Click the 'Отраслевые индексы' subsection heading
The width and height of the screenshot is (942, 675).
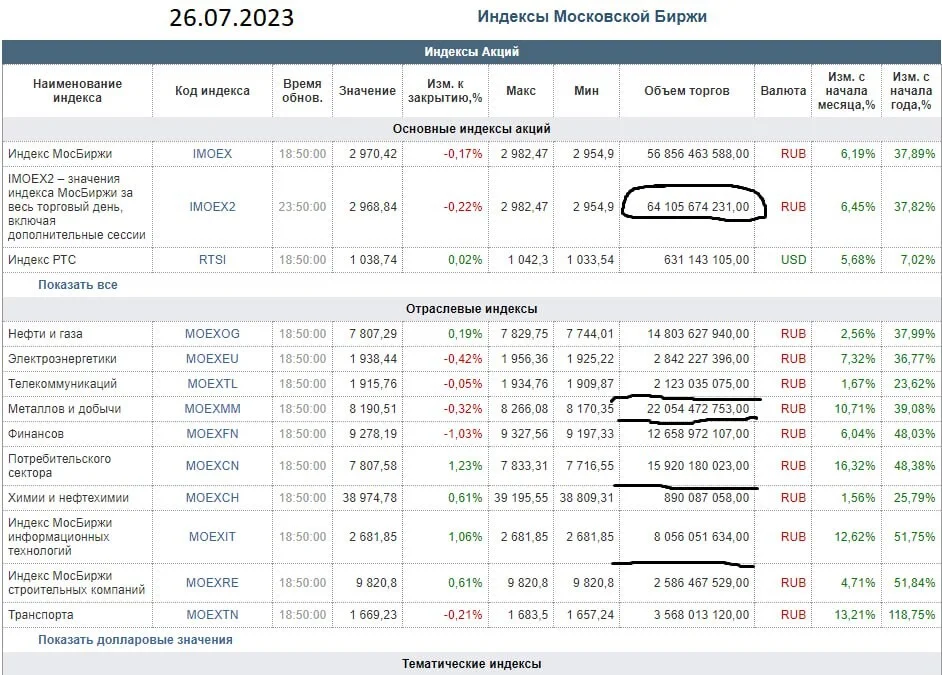tap(472, 309)
